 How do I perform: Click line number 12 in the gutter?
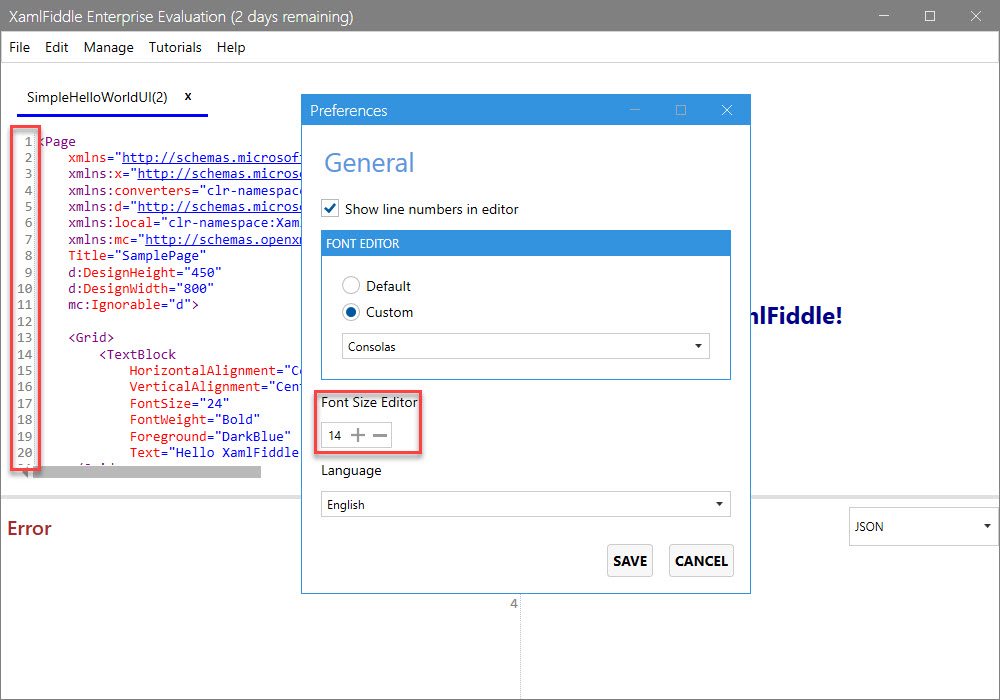(x=24, y=322)
